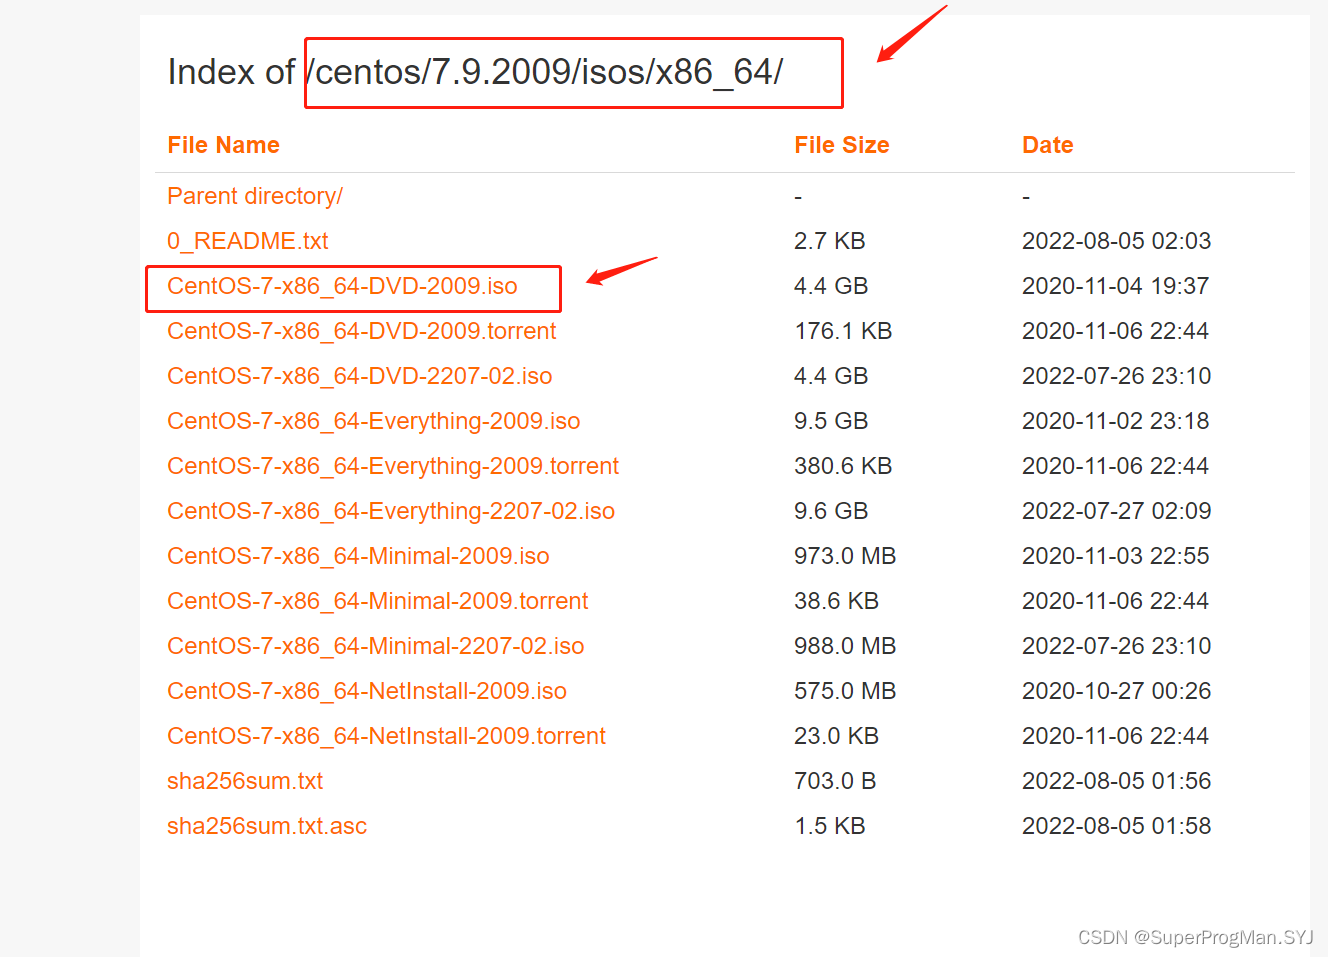
Task: Select the 988.0 MB size value
Action: pos(845,646)
